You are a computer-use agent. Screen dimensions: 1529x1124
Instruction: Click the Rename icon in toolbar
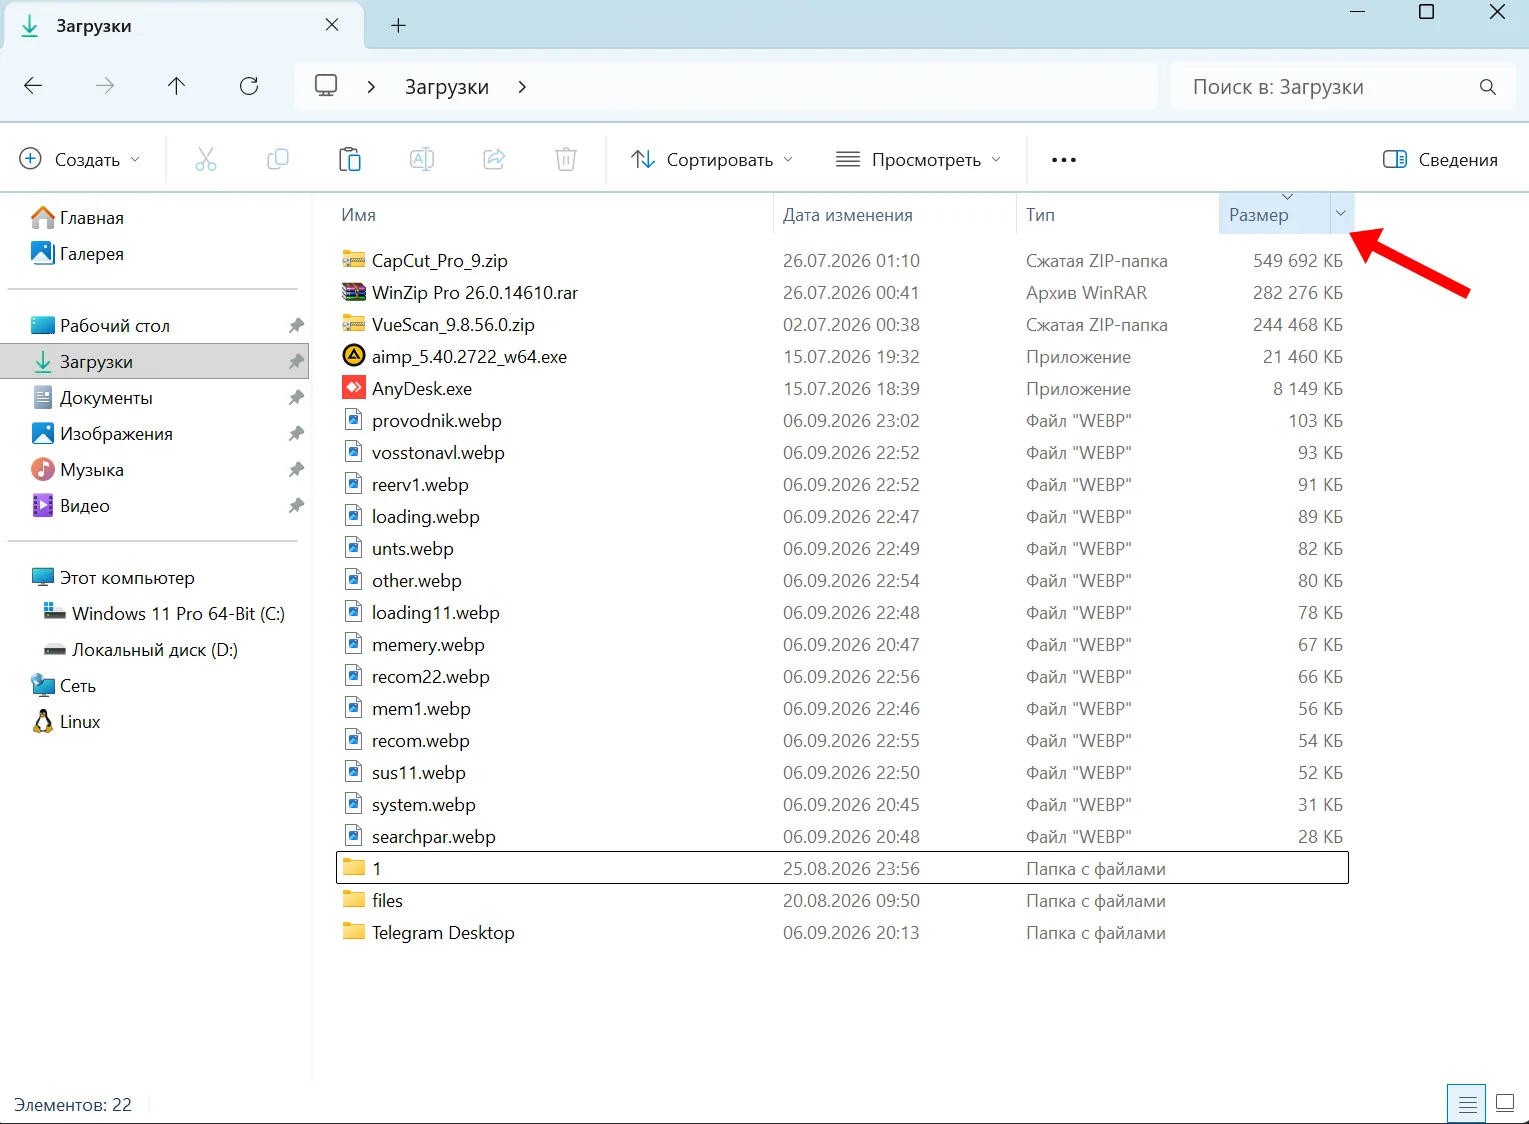pyautogui.click(x=422, y=159)
